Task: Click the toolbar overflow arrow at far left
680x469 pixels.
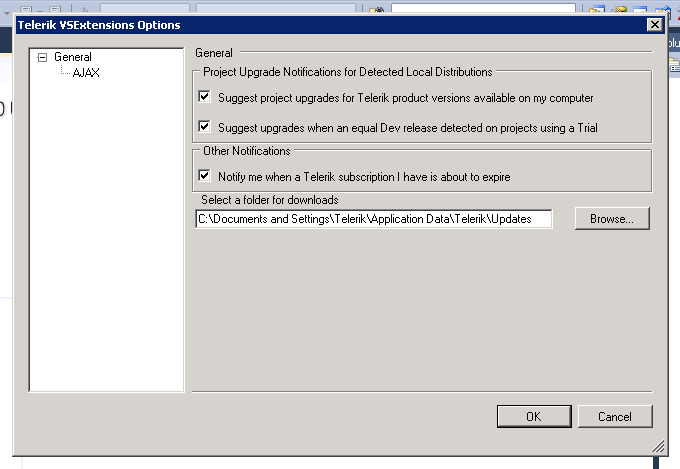Action: point(7,13)
